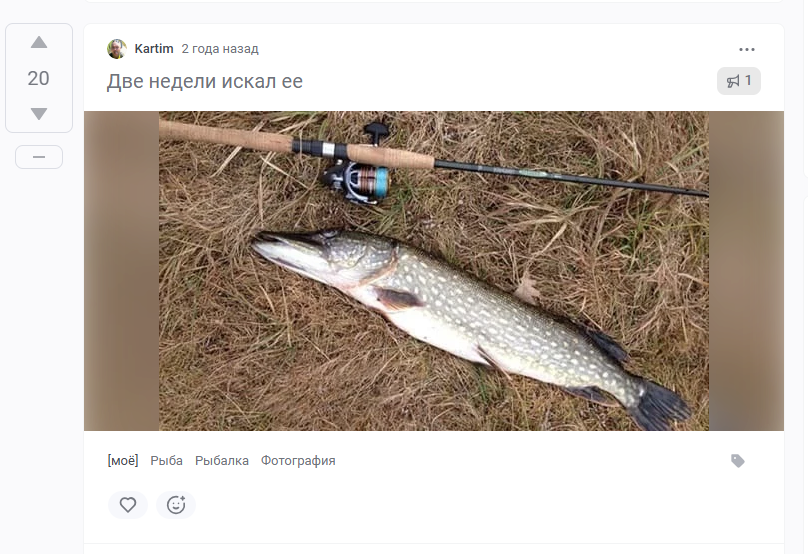Open the "Фотография" tag
This screenshot has height=554, width=808.
pos(298,461)
